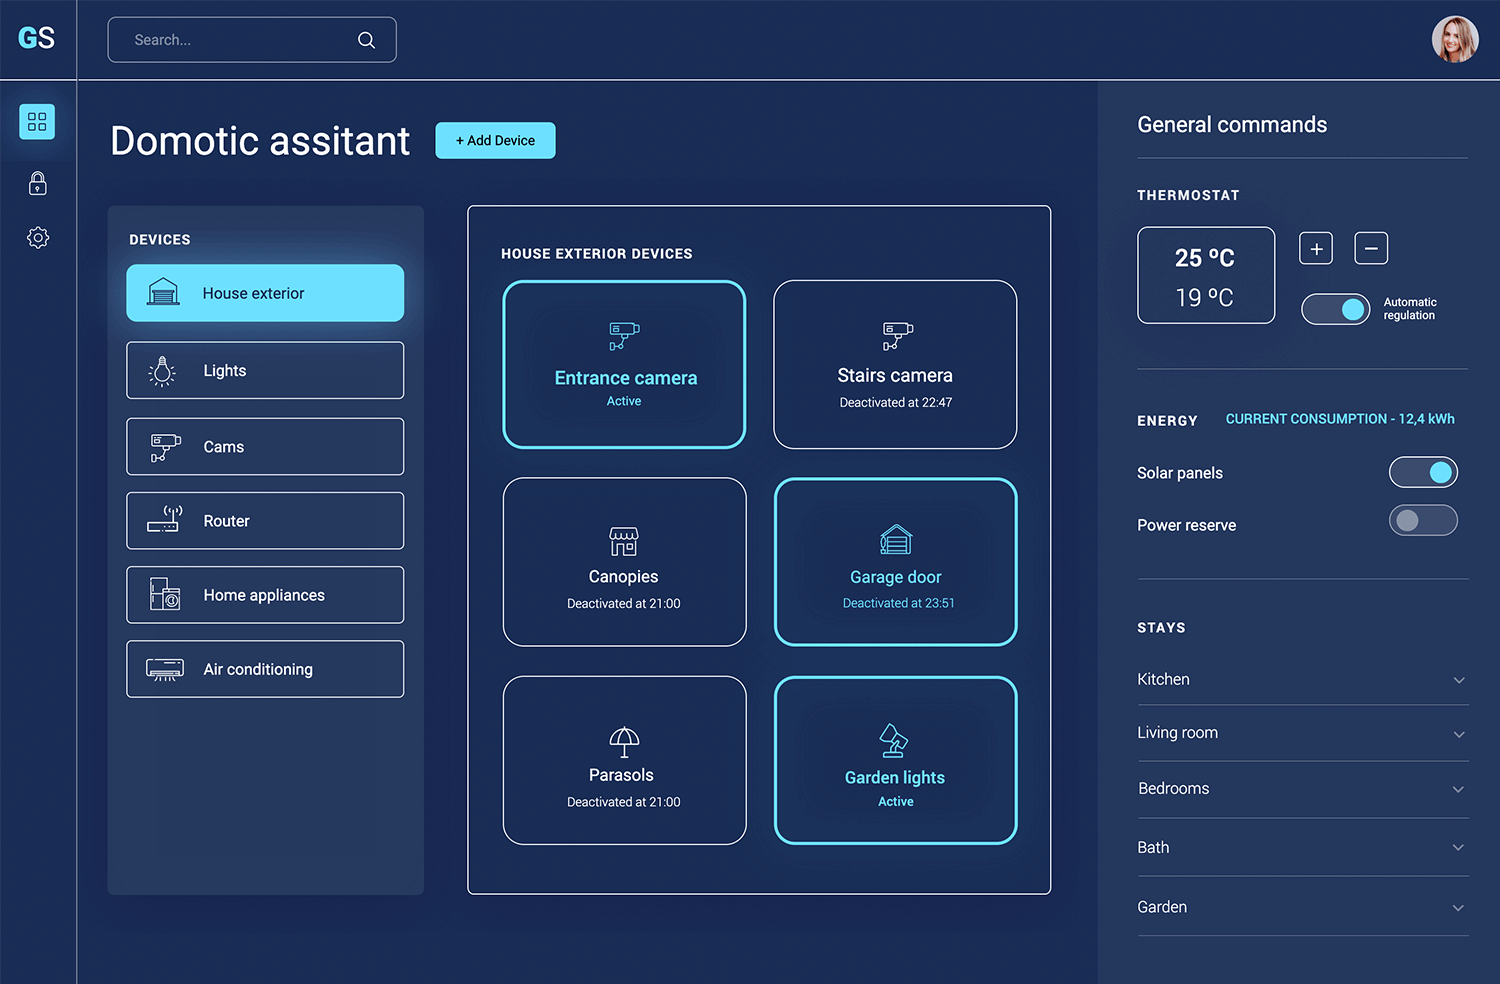The width and height of the screenshot is (1500, 984).
Task: Increase thermostat with the plus button
Action: (1316, 248)
